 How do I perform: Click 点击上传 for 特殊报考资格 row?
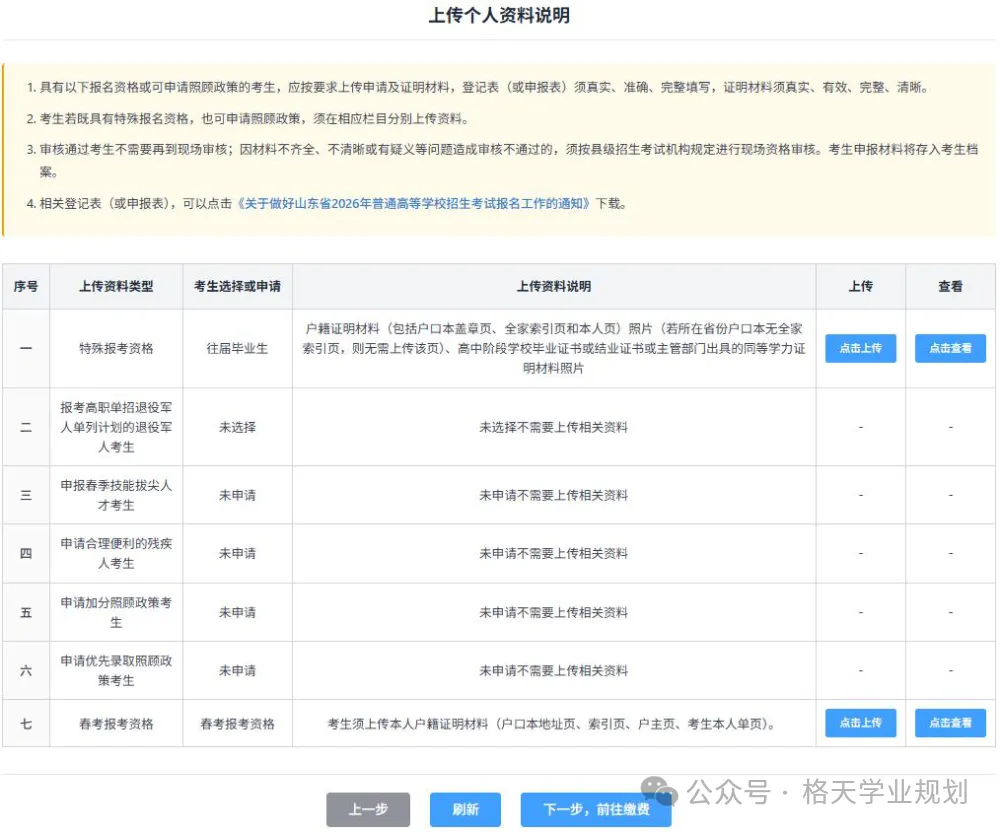pos(860,348)
